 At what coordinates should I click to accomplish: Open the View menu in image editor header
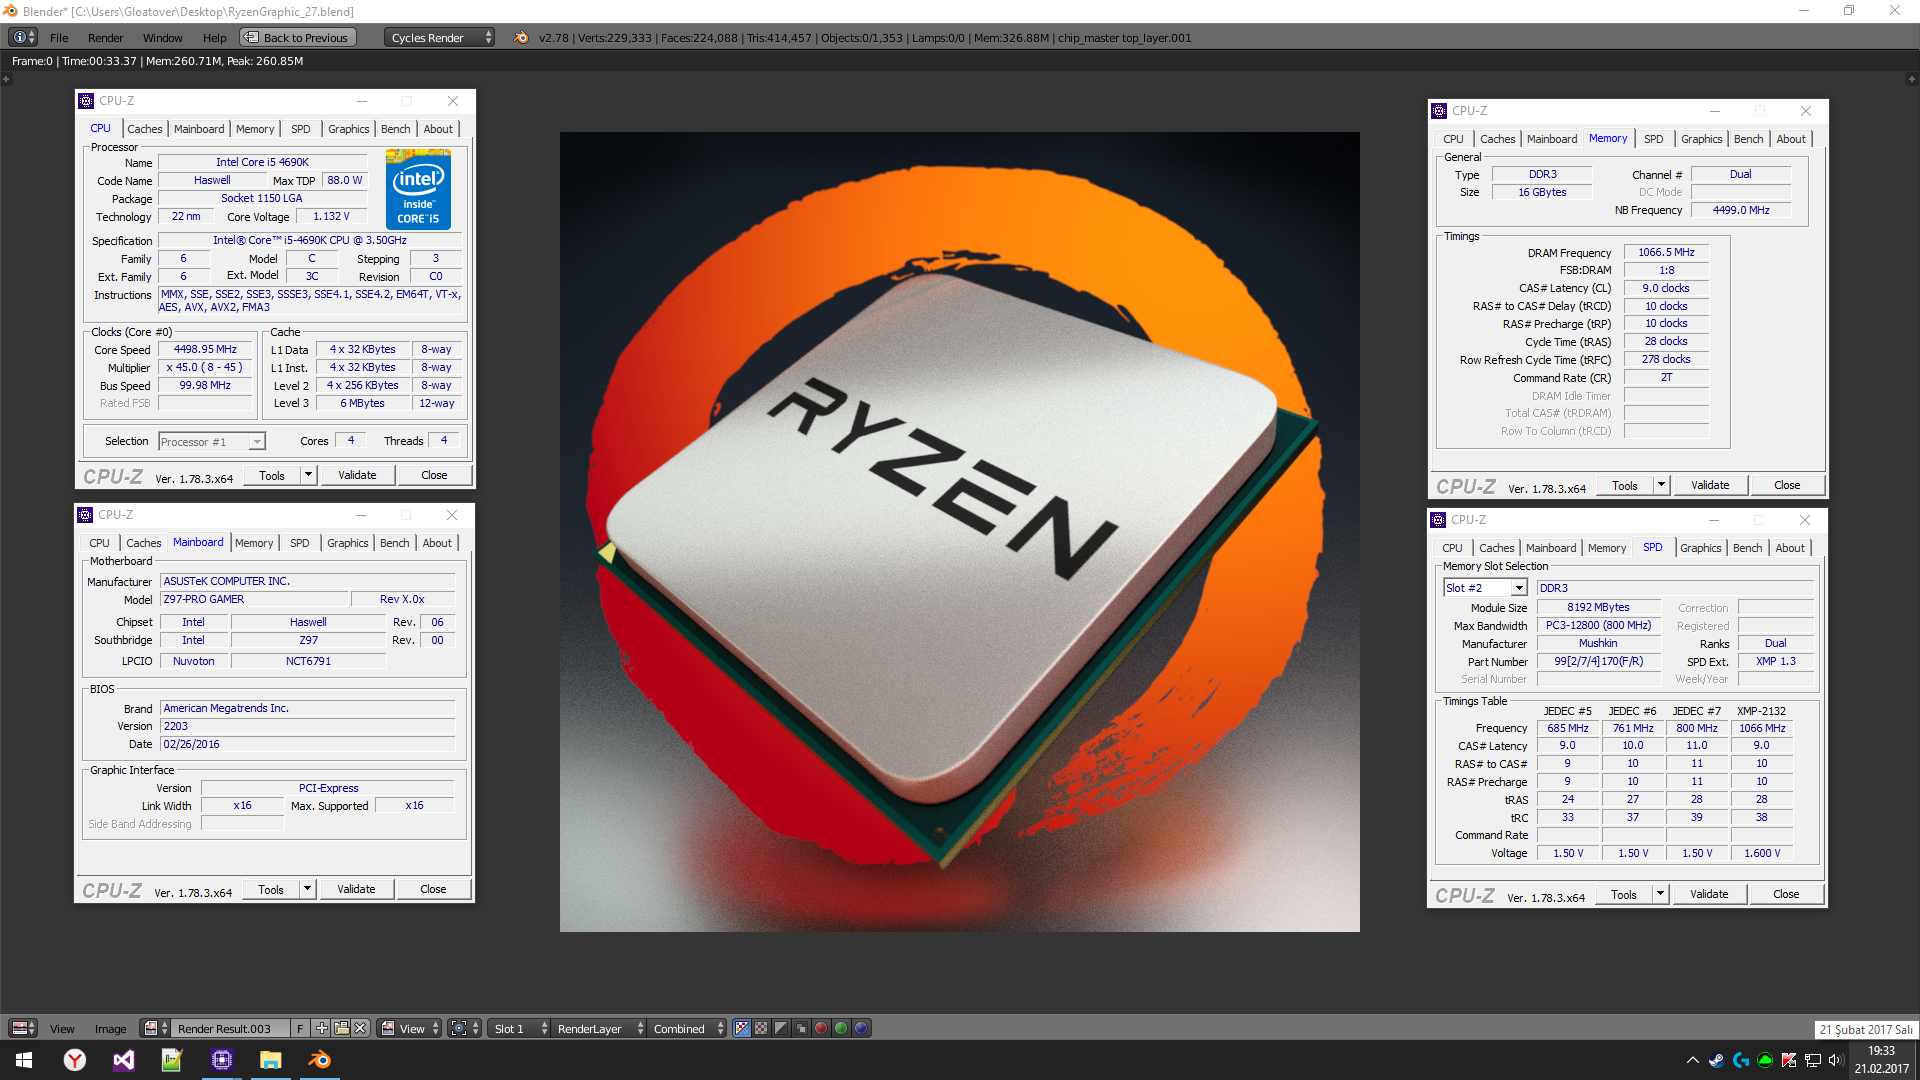62,1029
